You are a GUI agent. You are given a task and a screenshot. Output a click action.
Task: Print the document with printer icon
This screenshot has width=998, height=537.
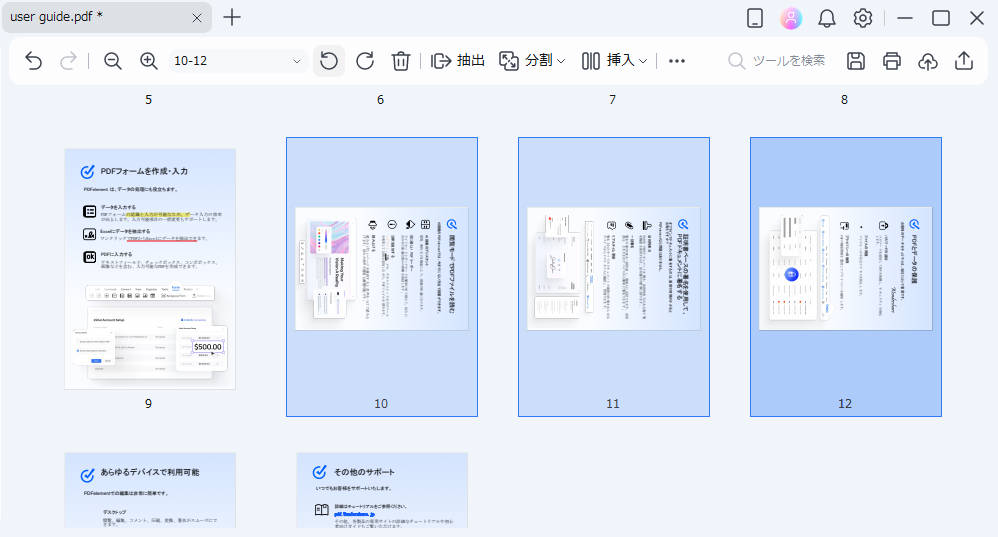tap(892, 61)
